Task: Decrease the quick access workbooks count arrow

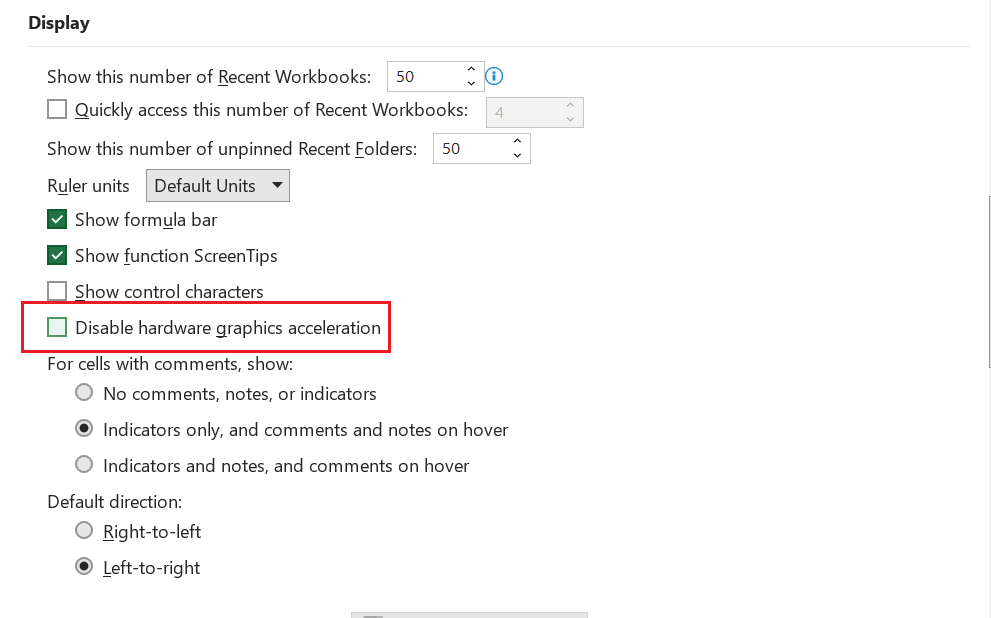Action: click(x=570, y=119)
